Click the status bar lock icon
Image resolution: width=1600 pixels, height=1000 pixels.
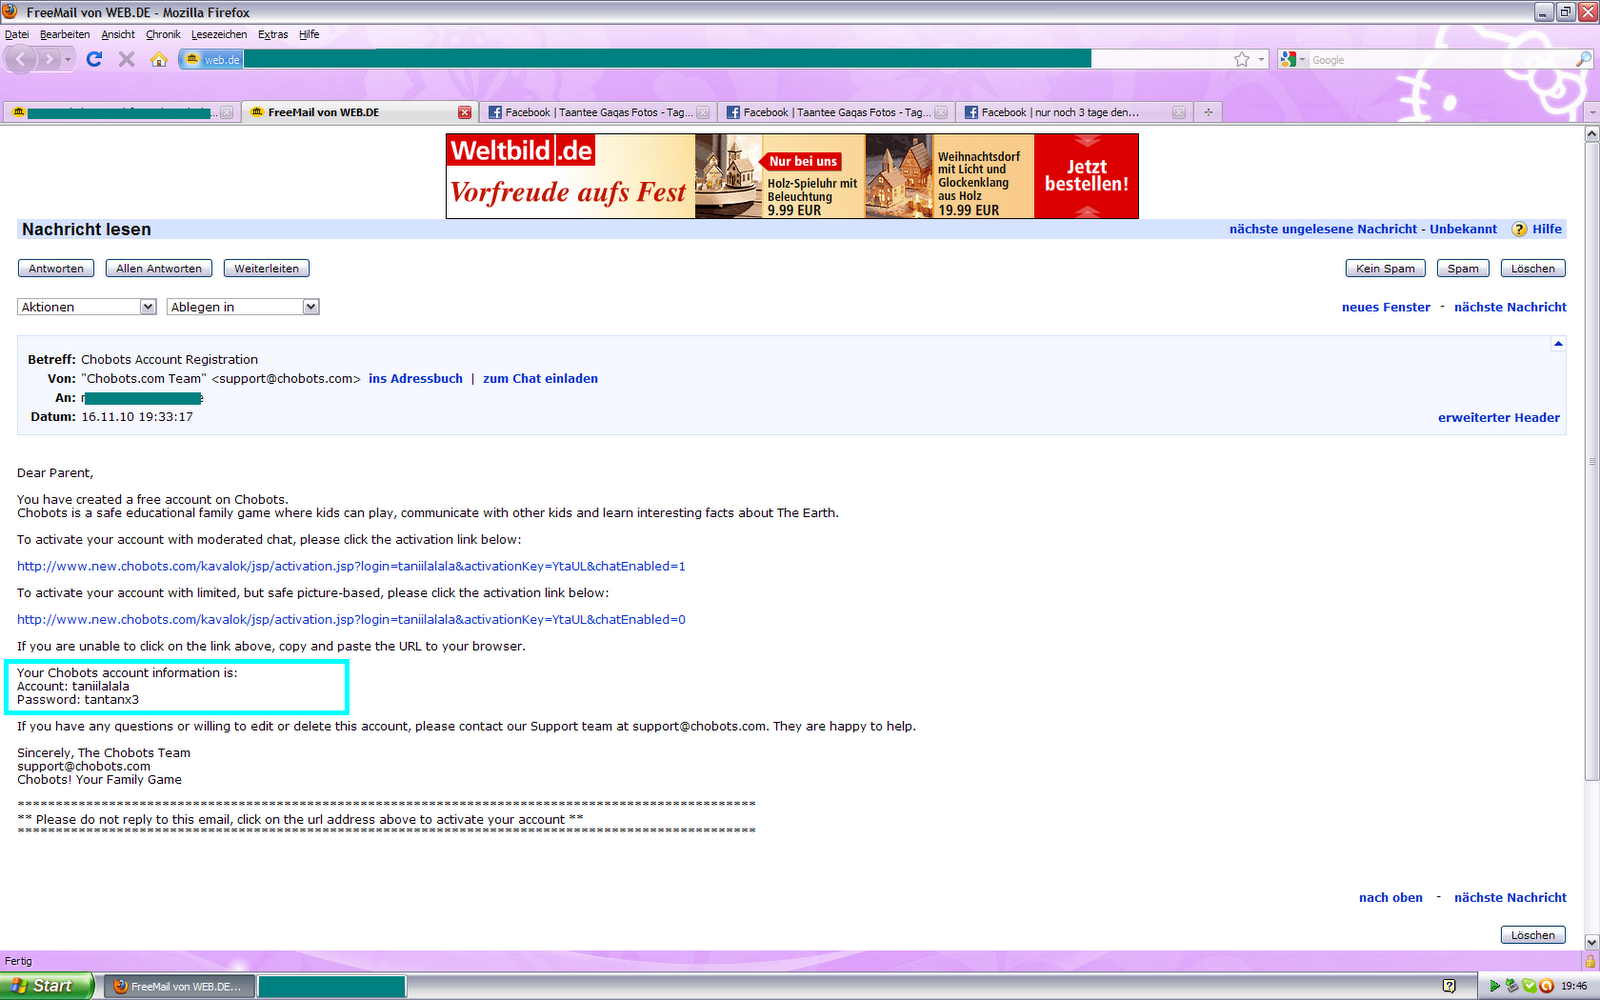point(1590,961)
